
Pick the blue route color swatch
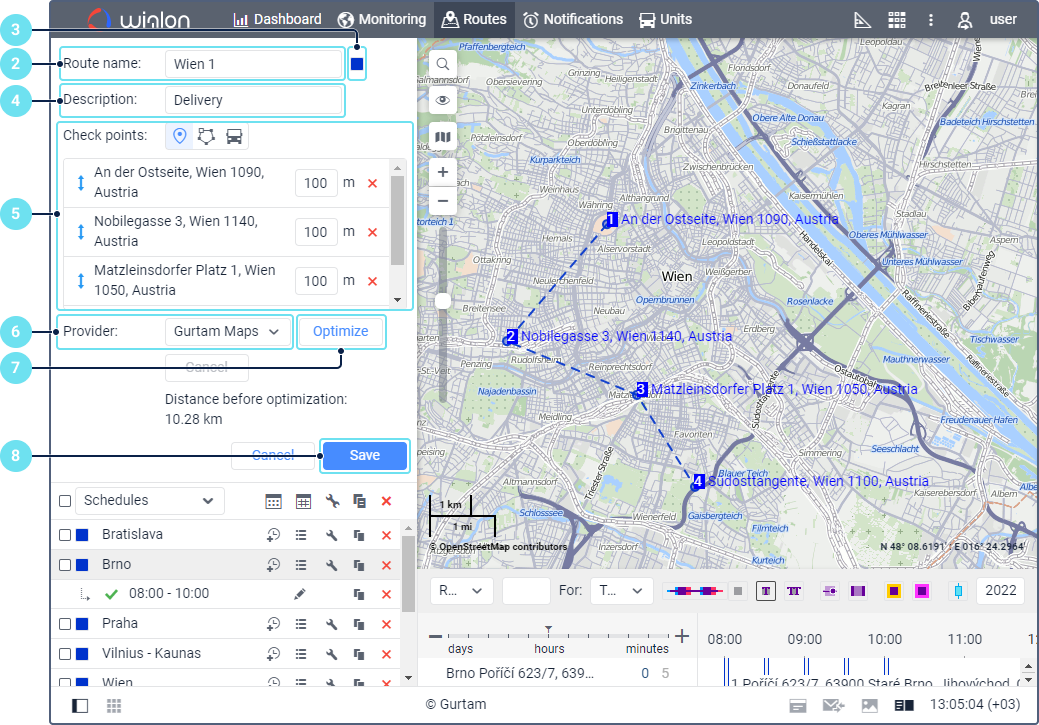click(357, 64)
